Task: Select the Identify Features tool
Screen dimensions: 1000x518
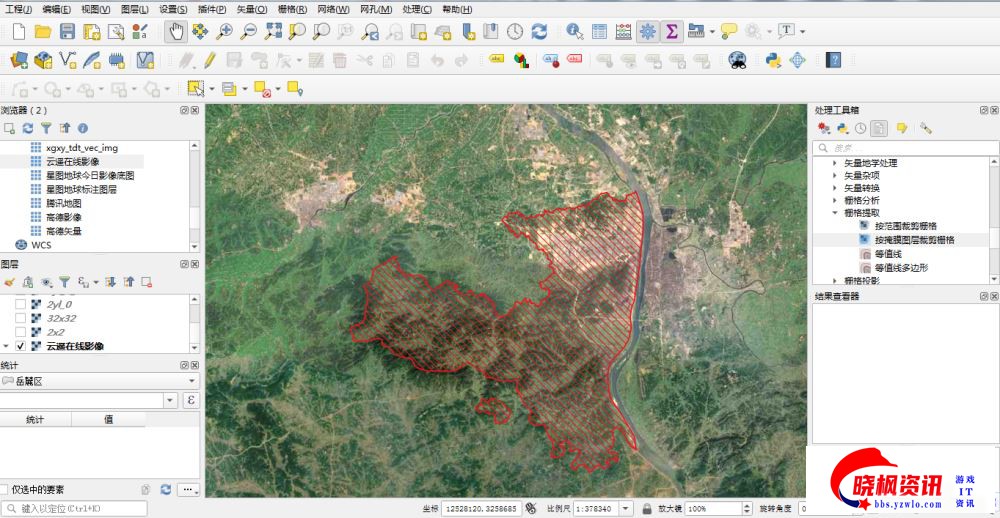Action: point(575,31)
